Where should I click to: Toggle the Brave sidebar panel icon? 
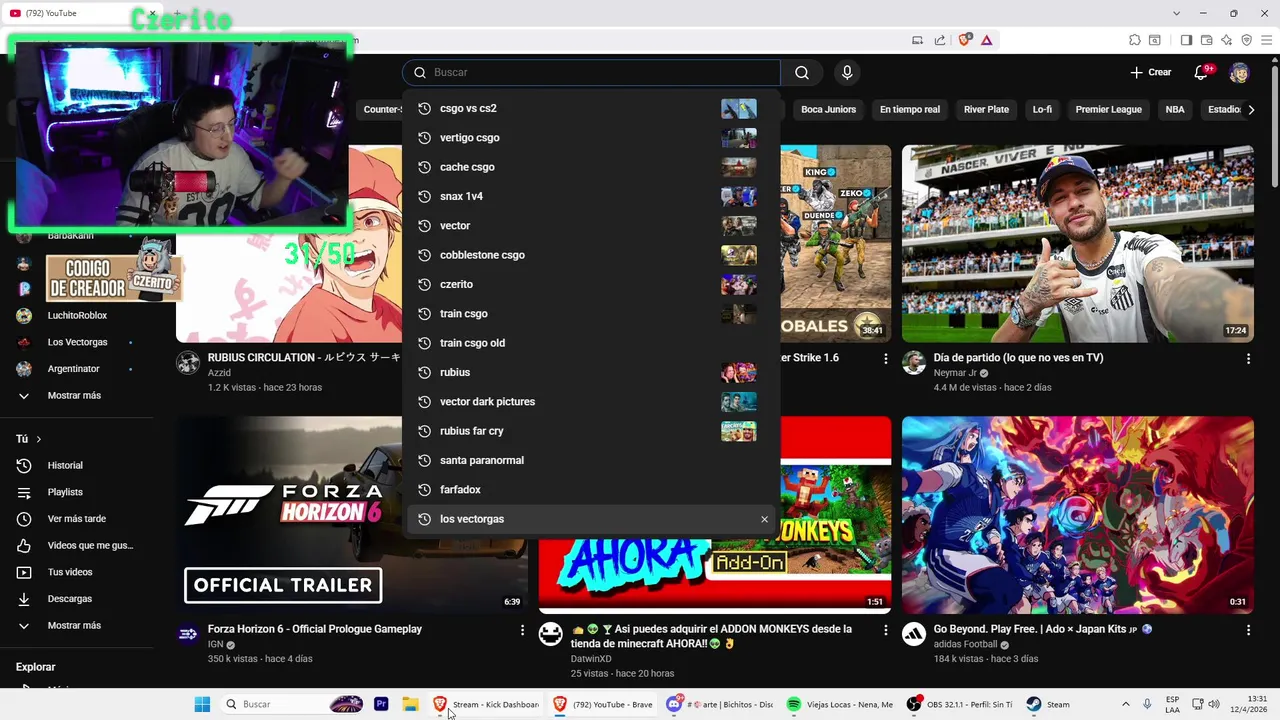click(x=1186, y=40)
